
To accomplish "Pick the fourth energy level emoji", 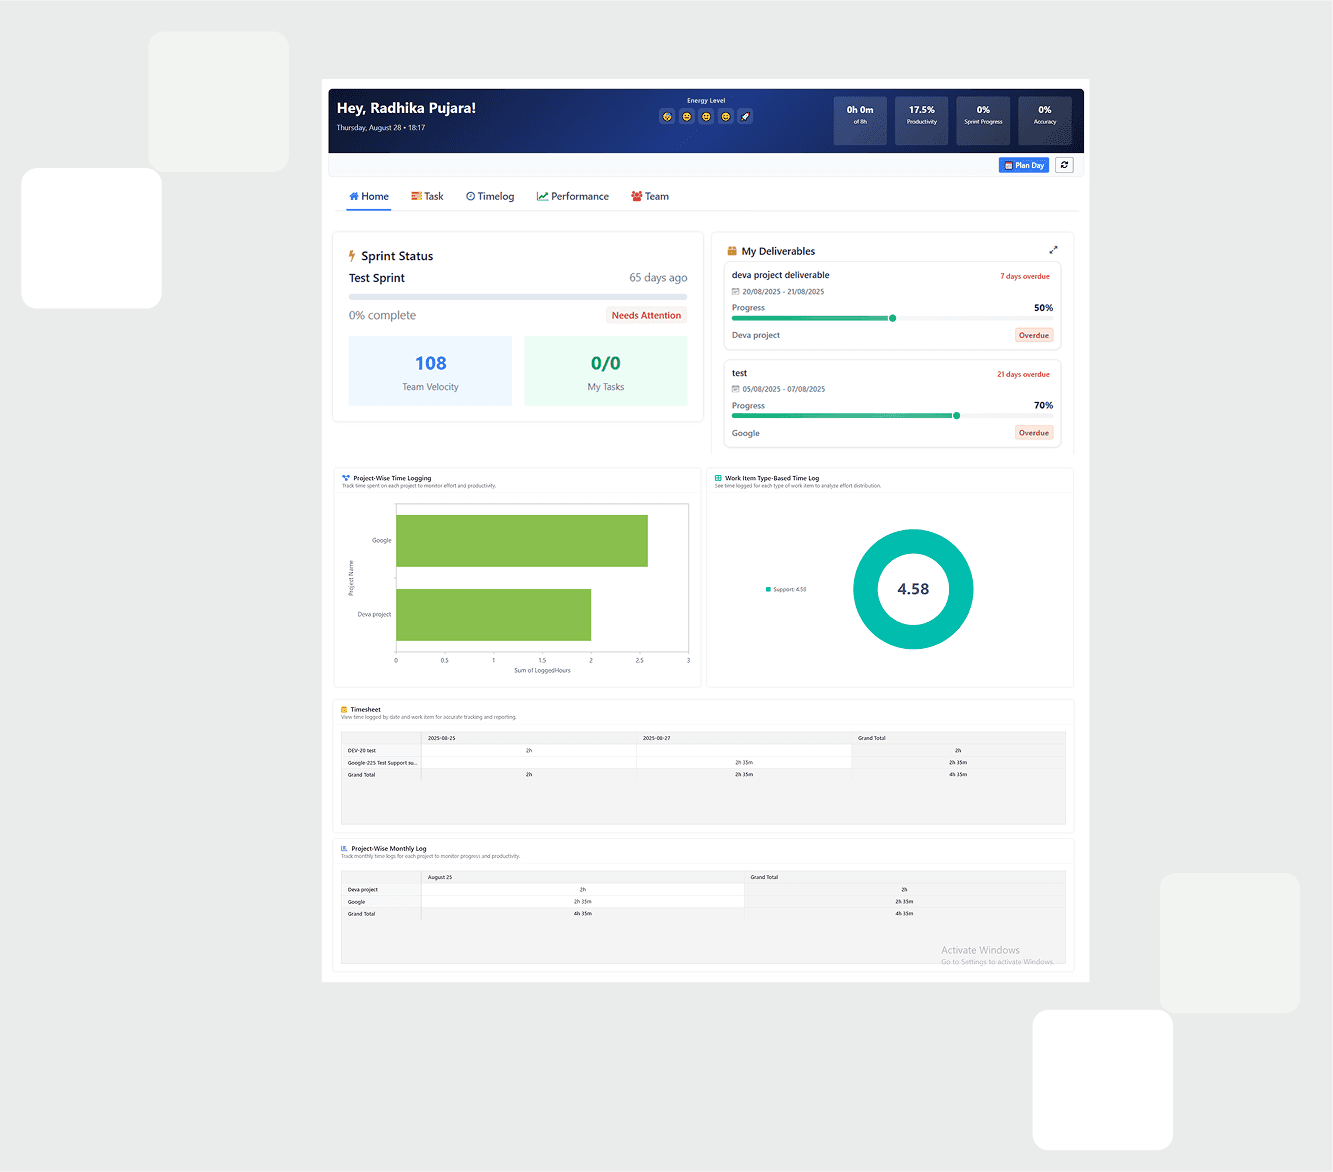I will 726,116.
